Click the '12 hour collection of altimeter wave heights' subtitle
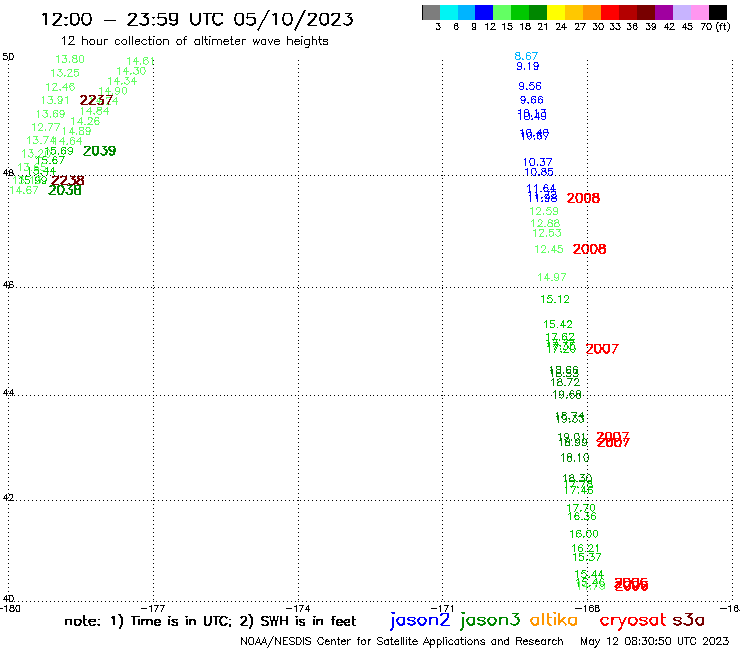 (195, 41)
